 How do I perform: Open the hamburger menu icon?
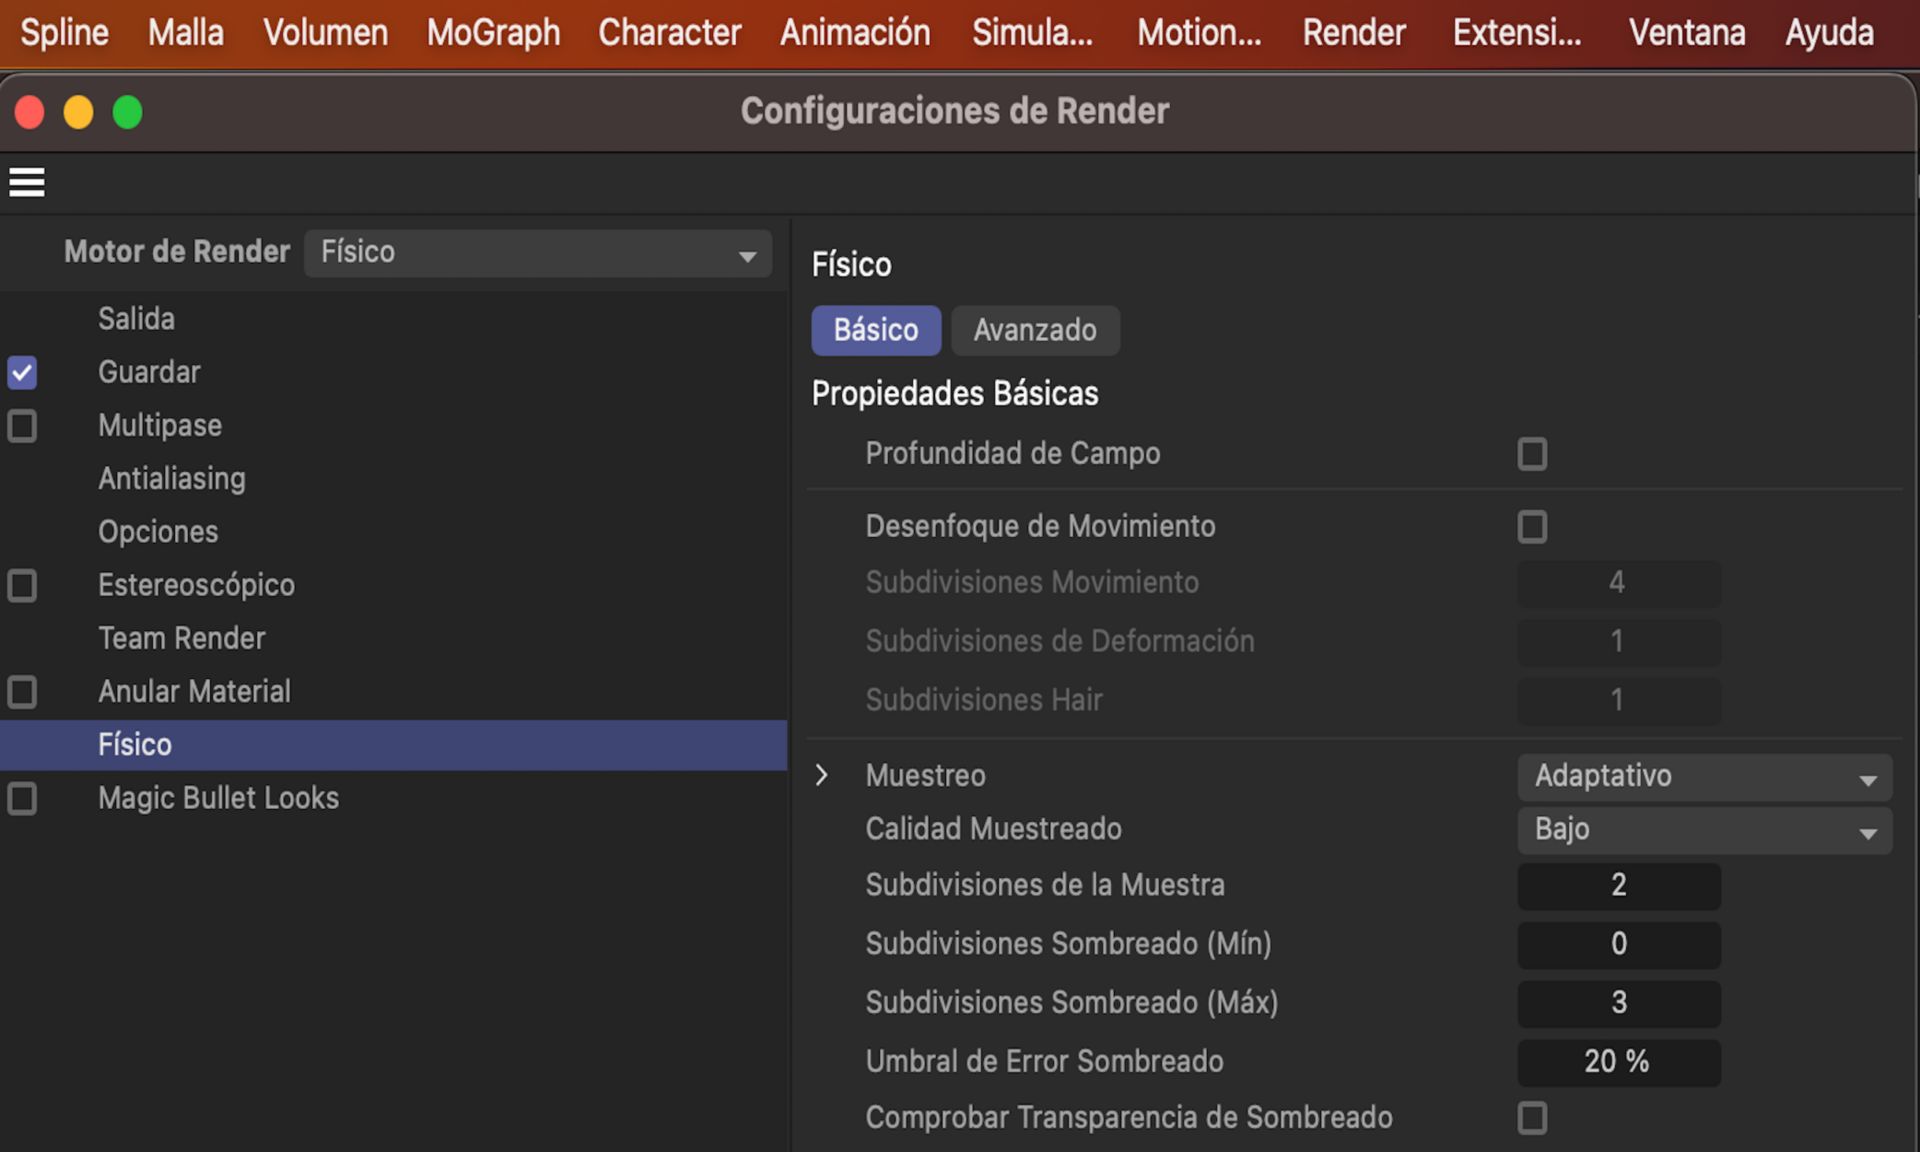[27, 182]
